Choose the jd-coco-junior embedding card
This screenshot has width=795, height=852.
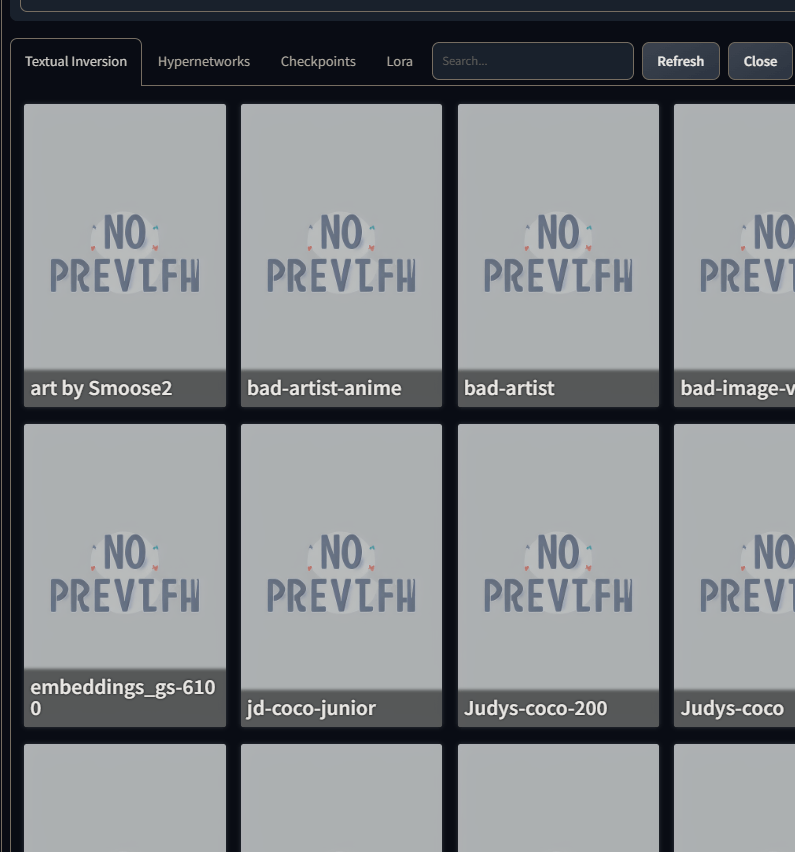point(341,575)
